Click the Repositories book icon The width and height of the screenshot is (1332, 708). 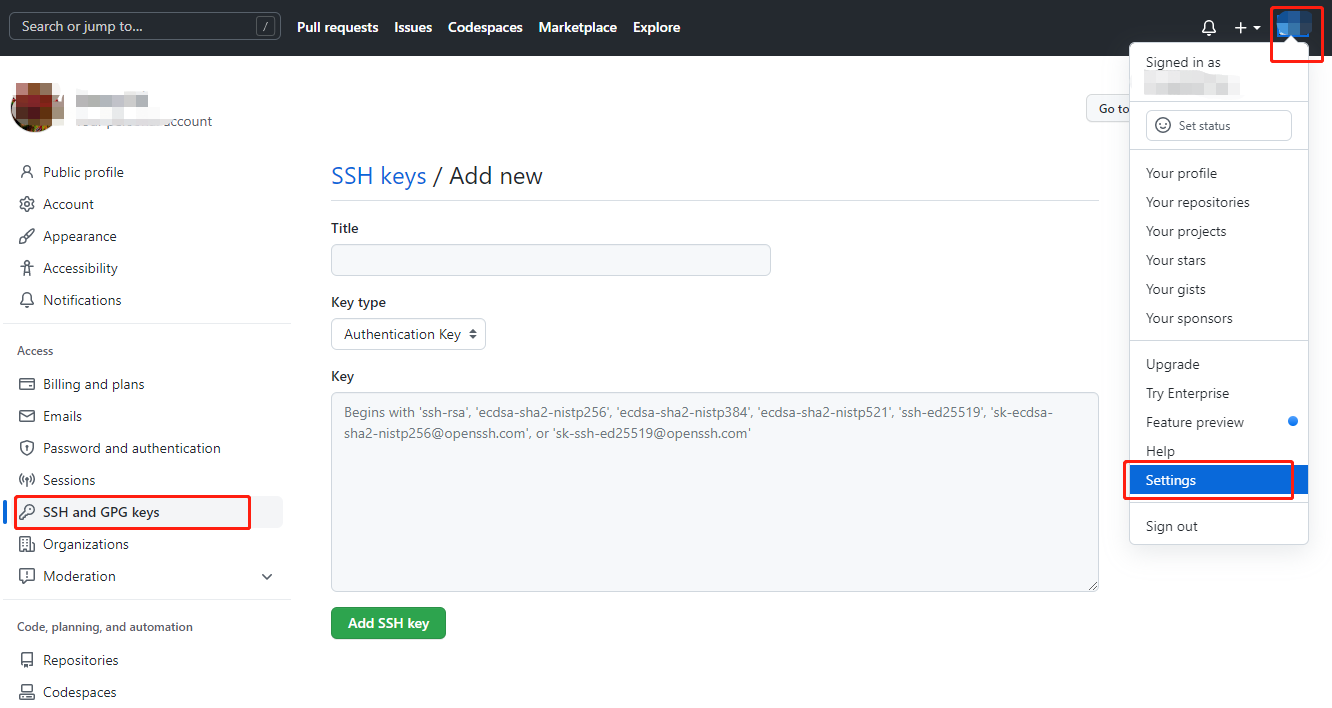27,660
